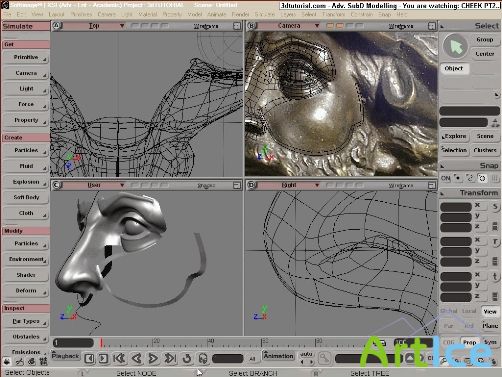Go to last frame
The height and width of the screenshot is (377, 502).
170,358
